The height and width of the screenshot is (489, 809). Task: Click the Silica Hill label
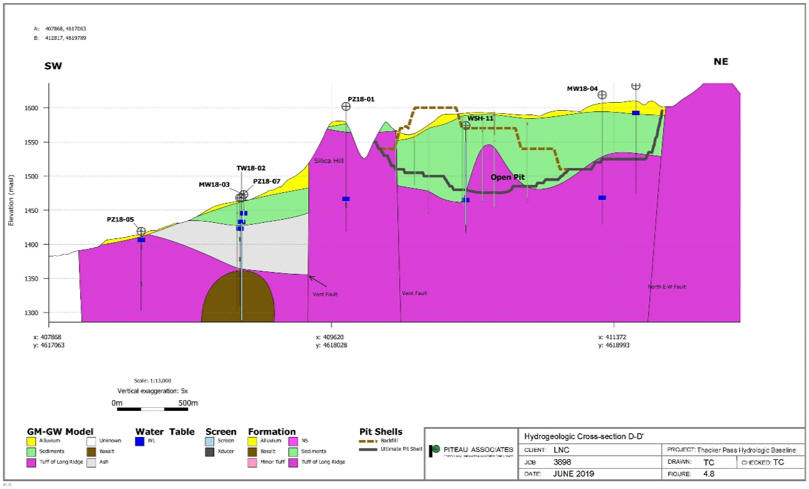(329, 160)
